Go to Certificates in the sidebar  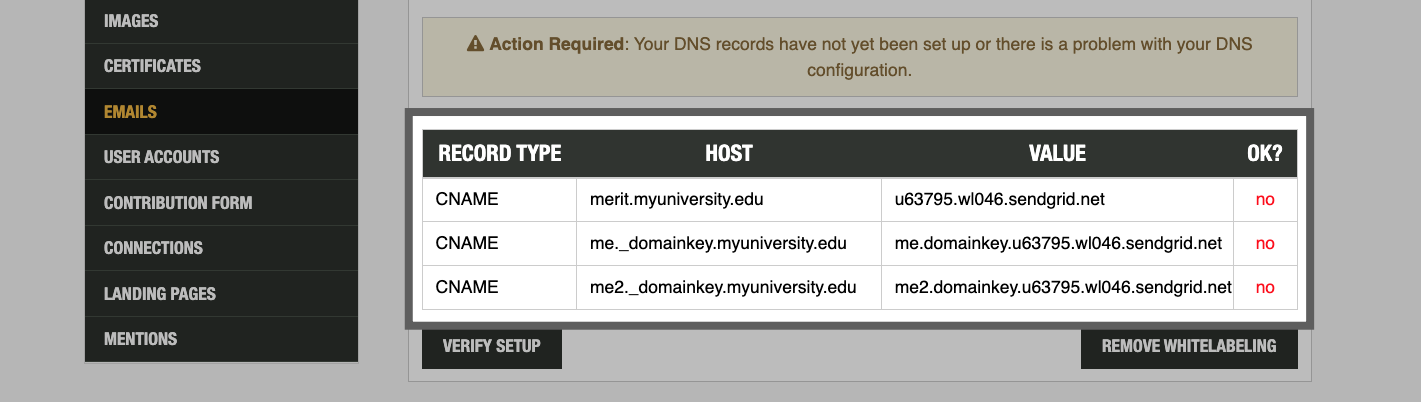[x=152, y=66]
